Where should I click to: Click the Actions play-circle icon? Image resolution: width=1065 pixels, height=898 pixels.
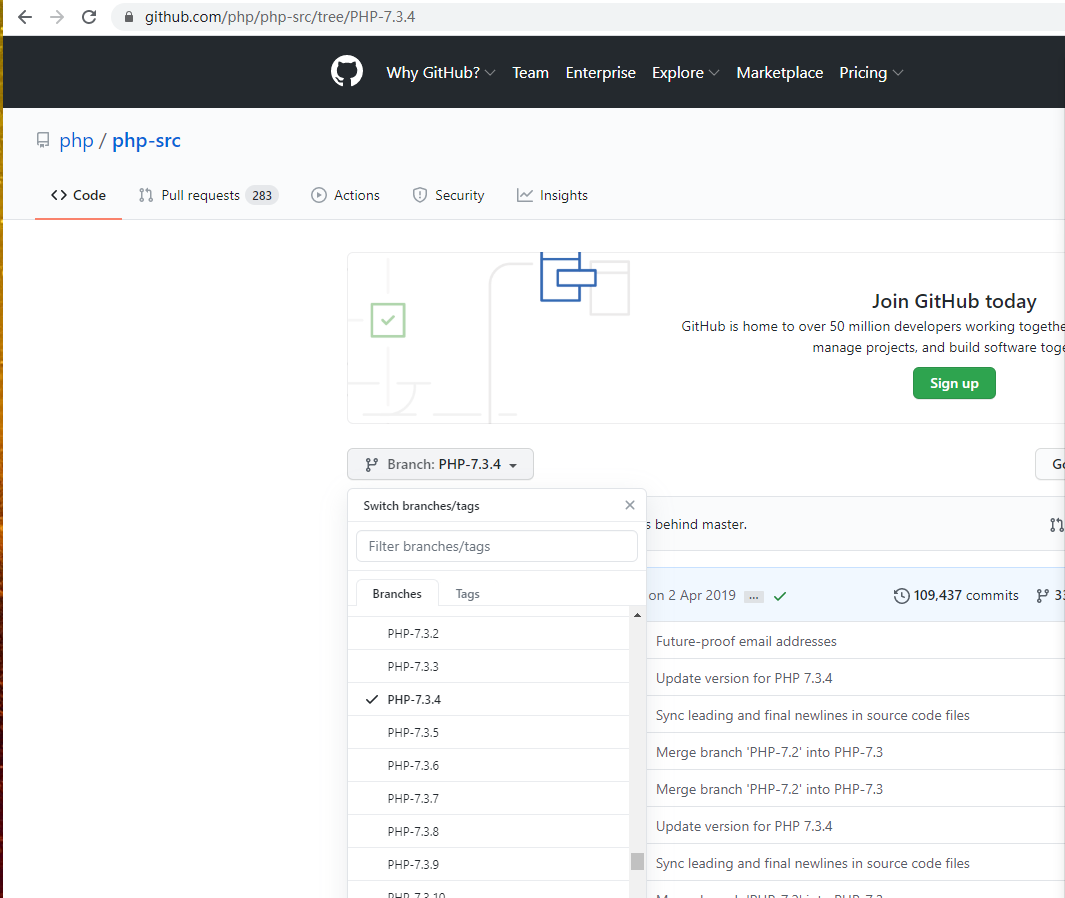pyautogui.click(x=318, y=195)
